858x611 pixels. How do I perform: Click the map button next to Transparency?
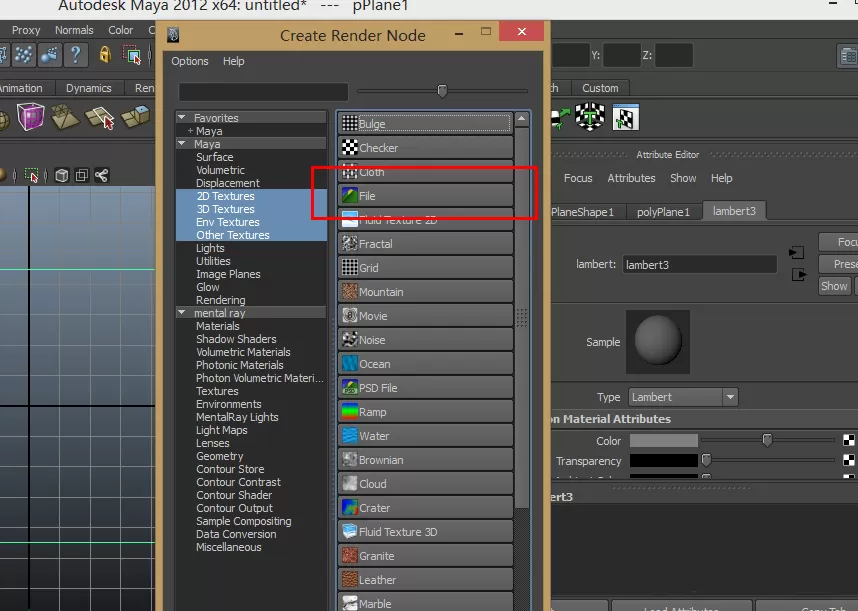(x=848, y=461)
